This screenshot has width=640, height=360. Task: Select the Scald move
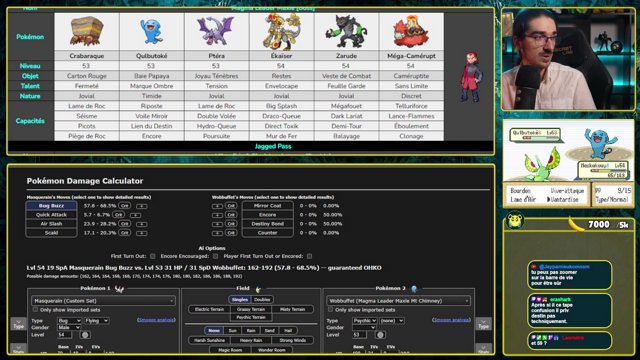(51, 233)
